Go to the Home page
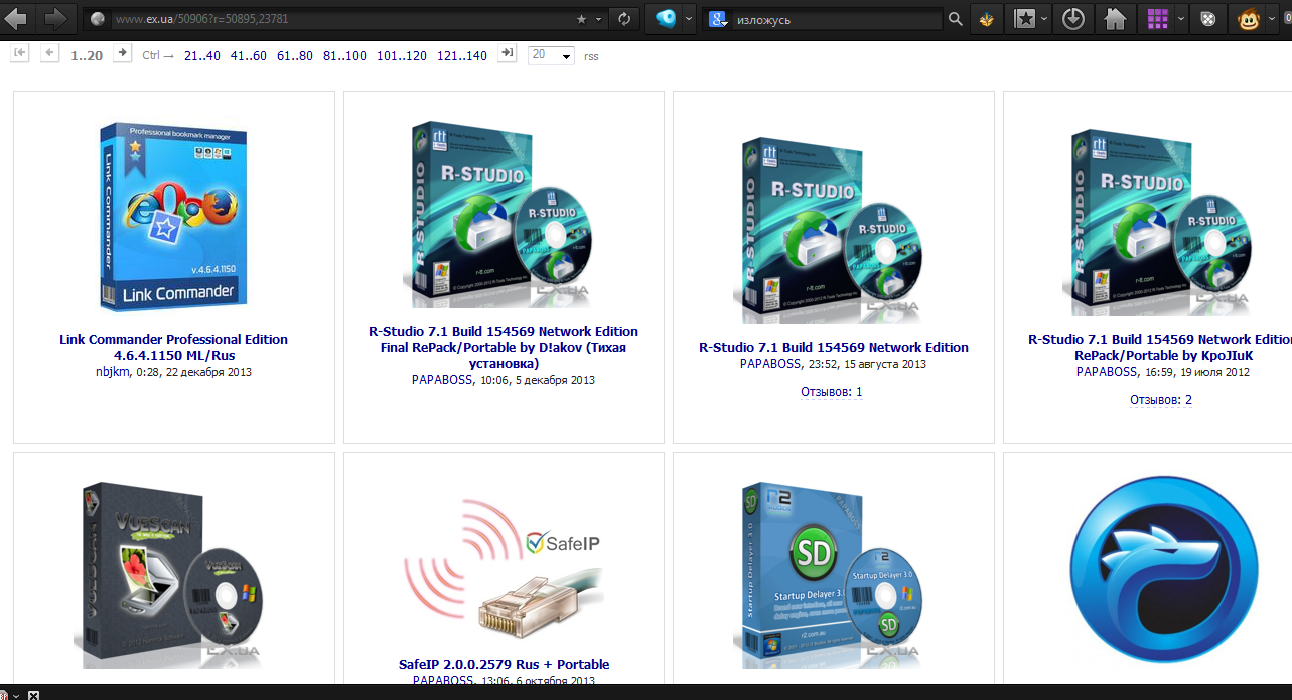The height and width of the screenshot is (700, 1292). point(1116,19)
